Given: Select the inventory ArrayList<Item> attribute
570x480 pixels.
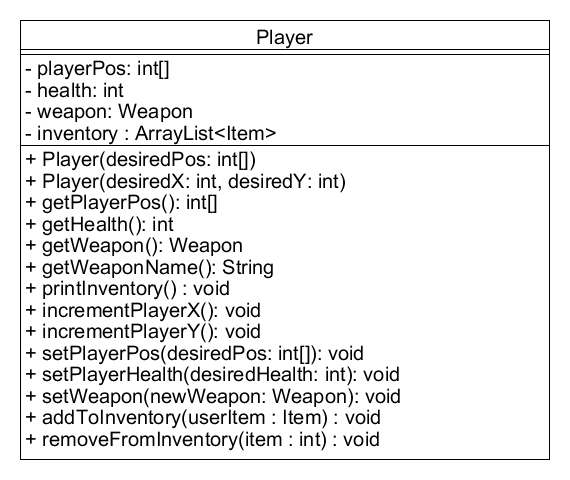Looking at the screenshot, I should coord(151,133).
